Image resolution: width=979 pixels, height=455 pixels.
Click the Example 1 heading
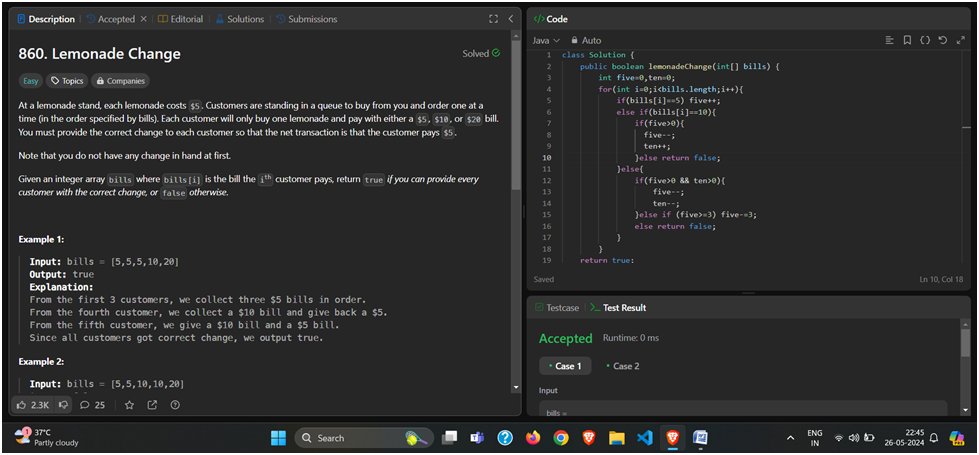[41, 240]
